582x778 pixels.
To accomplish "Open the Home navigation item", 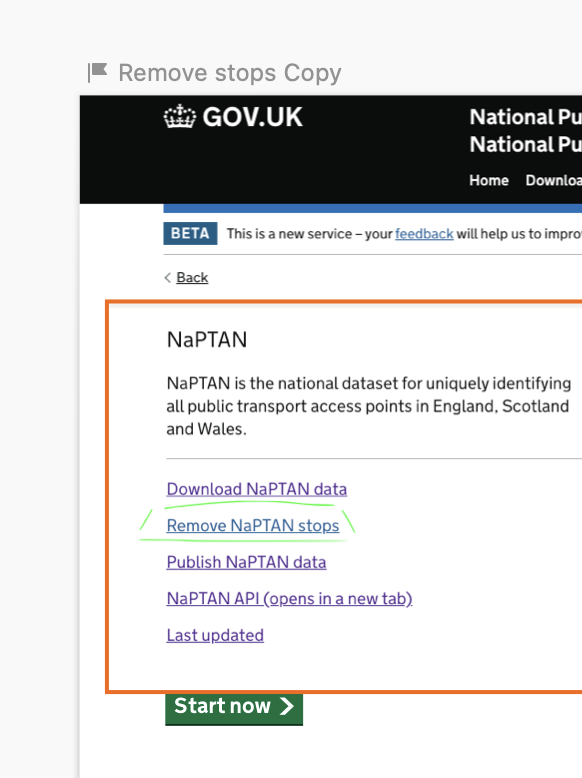I will click(489, 180).
